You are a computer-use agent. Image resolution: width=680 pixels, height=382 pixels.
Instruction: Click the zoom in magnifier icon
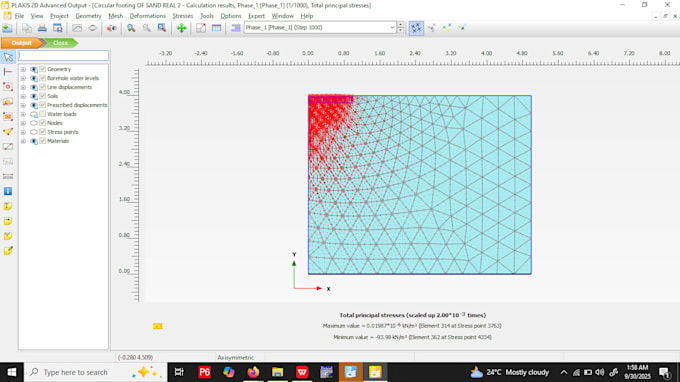131,28
